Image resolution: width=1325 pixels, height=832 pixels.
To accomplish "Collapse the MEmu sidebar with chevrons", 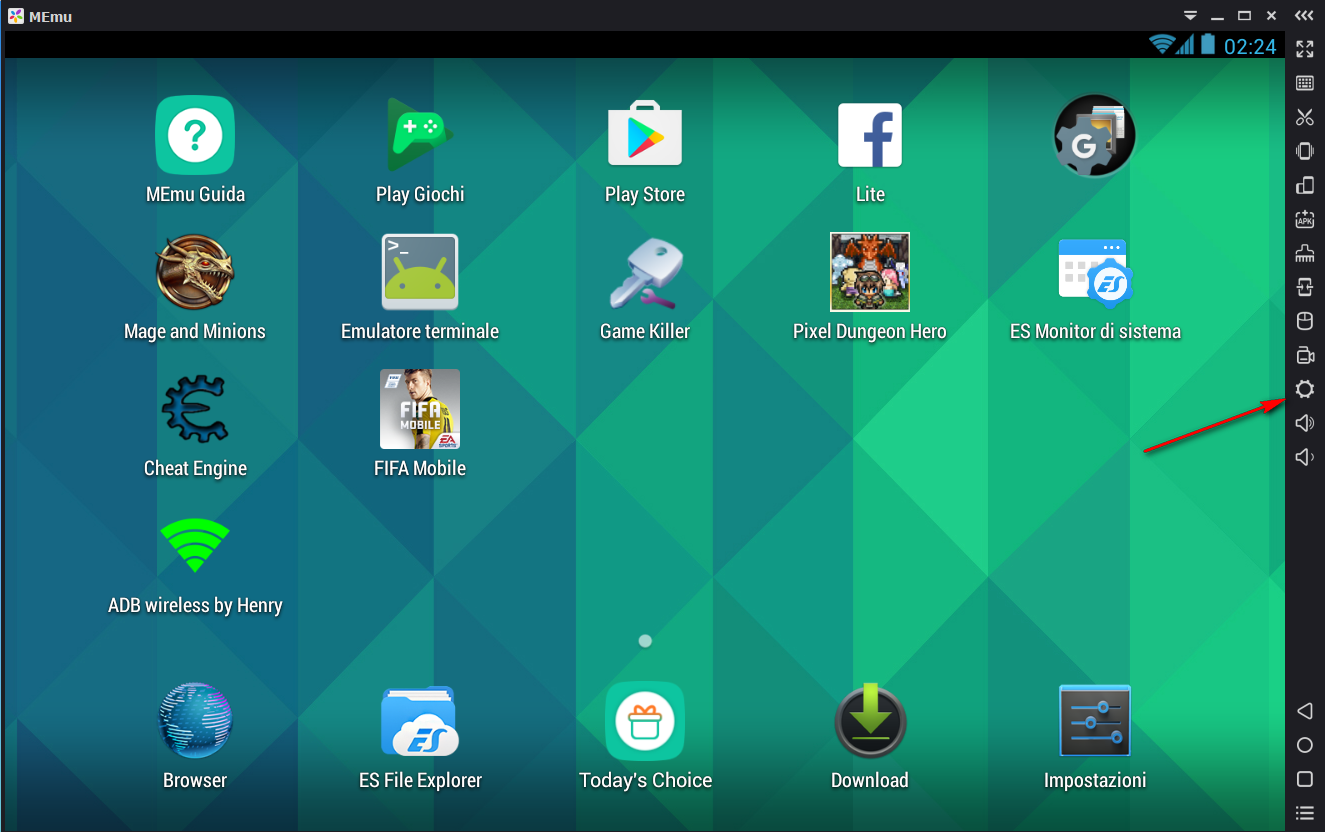I will 1304,16.
